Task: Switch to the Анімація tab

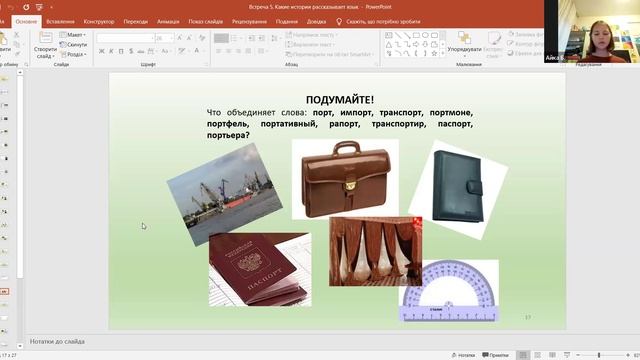Action: tap(168, 22)
